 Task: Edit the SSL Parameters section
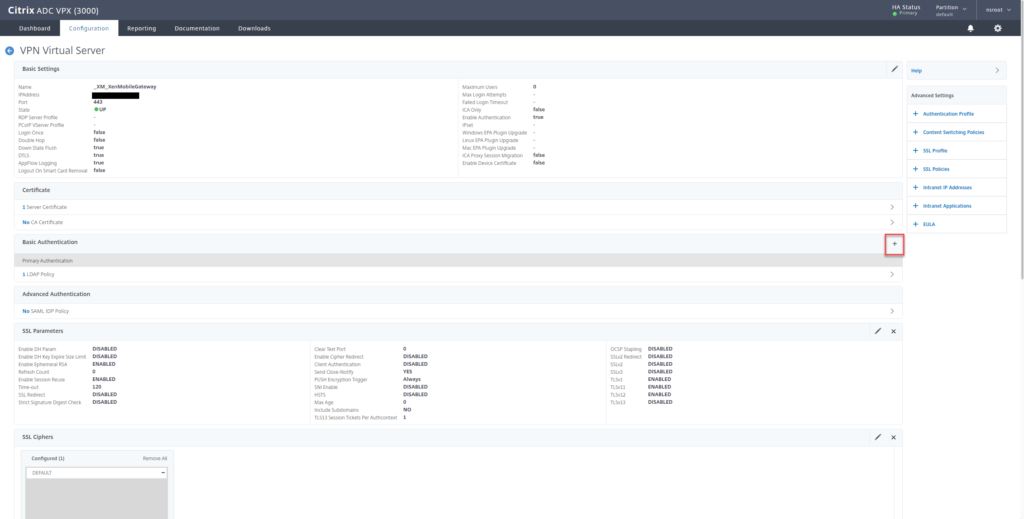pyautogui.click(x=878, y=330)
